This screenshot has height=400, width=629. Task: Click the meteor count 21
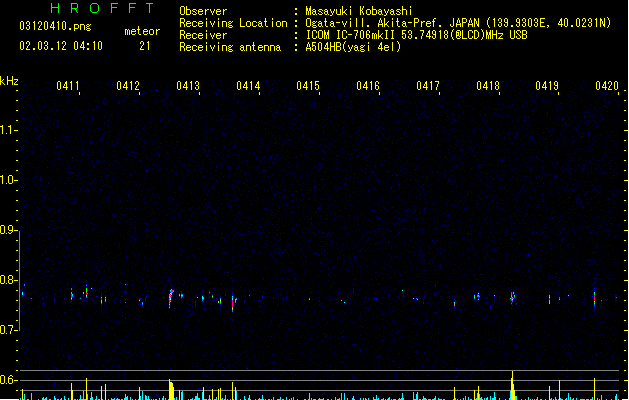pos(145,46)
